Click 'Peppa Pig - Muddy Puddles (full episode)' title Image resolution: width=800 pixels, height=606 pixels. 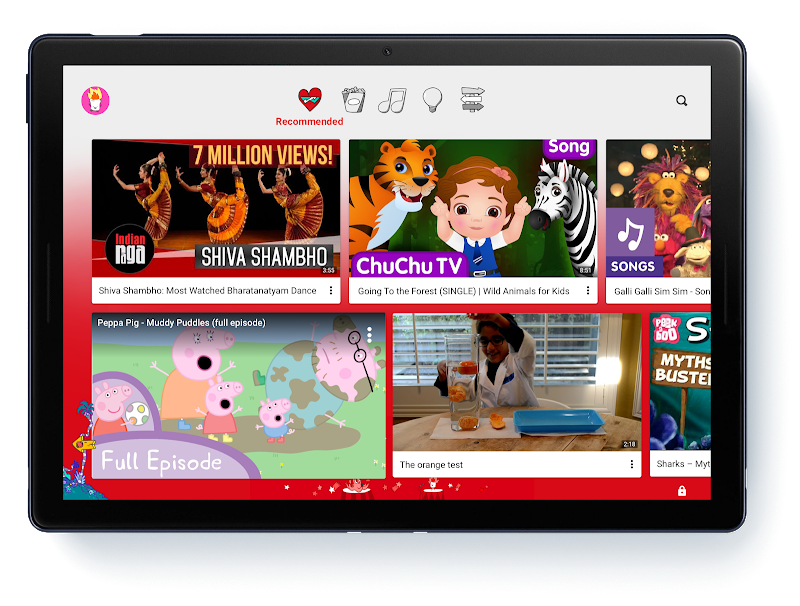182,322
